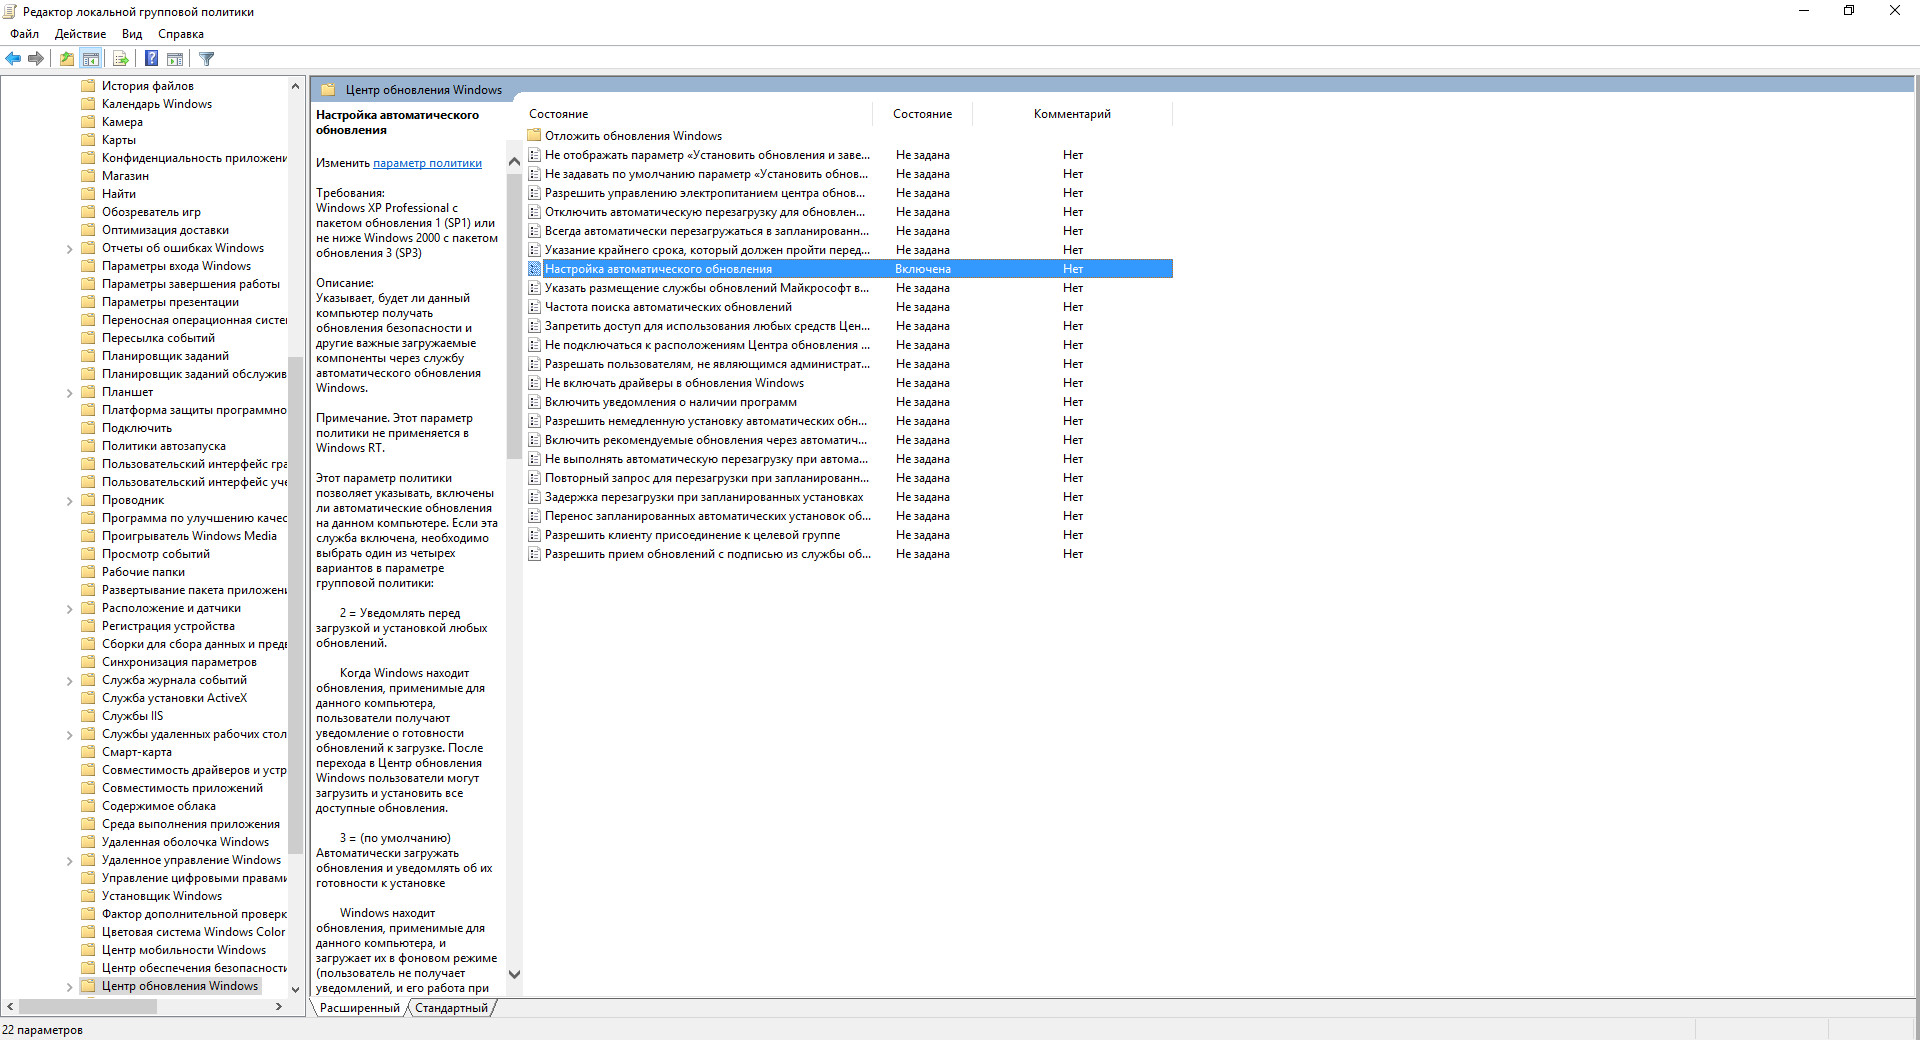Image resolution: width=1920 pixels, height=1040 pixels.
Task: Switch to the «Стандартный» tab
Action: [451, 1008]
